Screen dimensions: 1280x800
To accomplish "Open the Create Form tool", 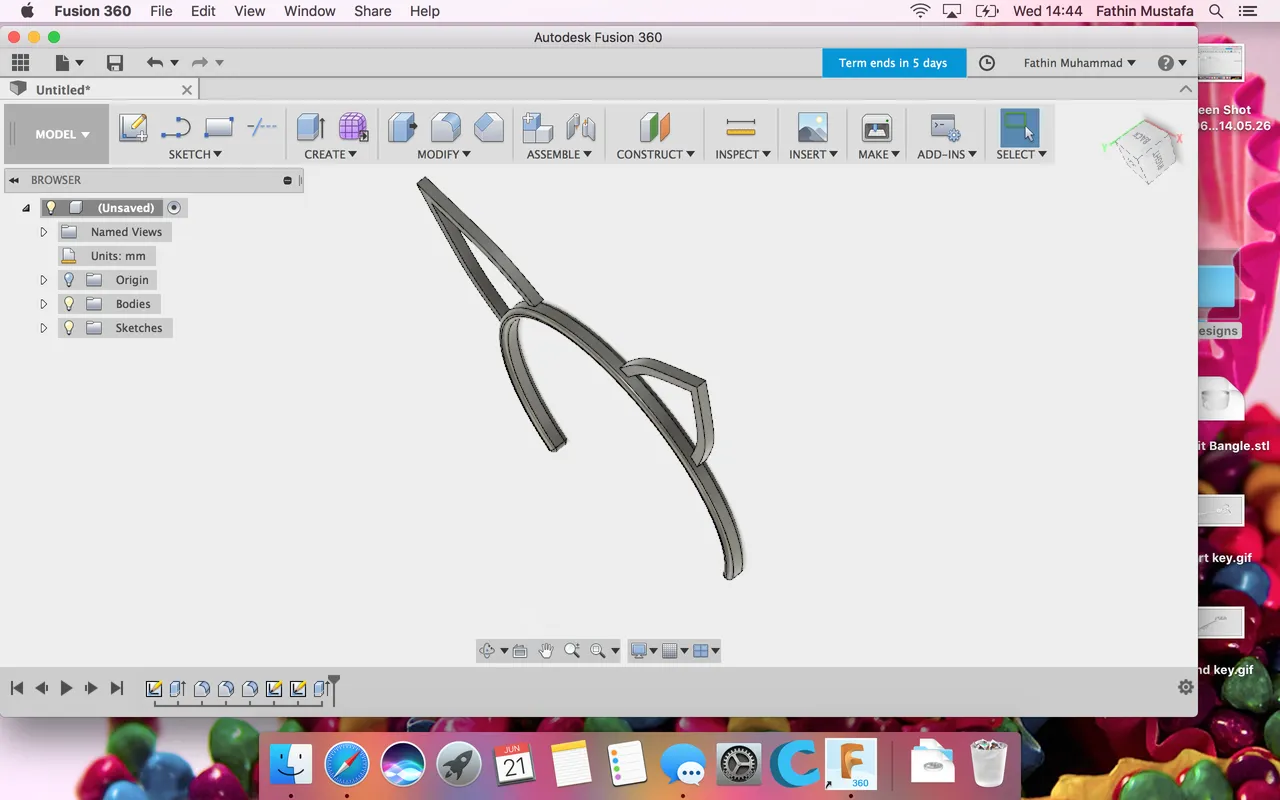I will [353, 127].
